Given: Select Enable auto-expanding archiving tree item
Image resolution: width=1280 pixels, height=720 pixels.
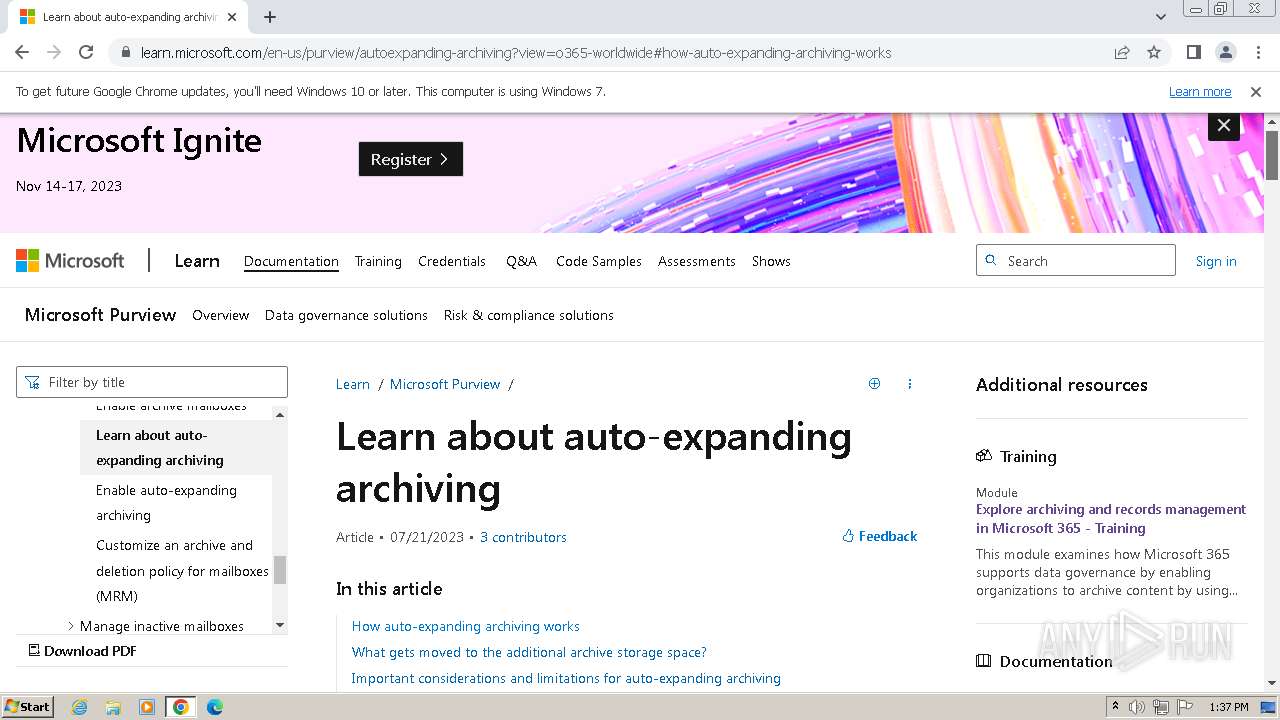Looking at the screenshot, I should point(176,502).
